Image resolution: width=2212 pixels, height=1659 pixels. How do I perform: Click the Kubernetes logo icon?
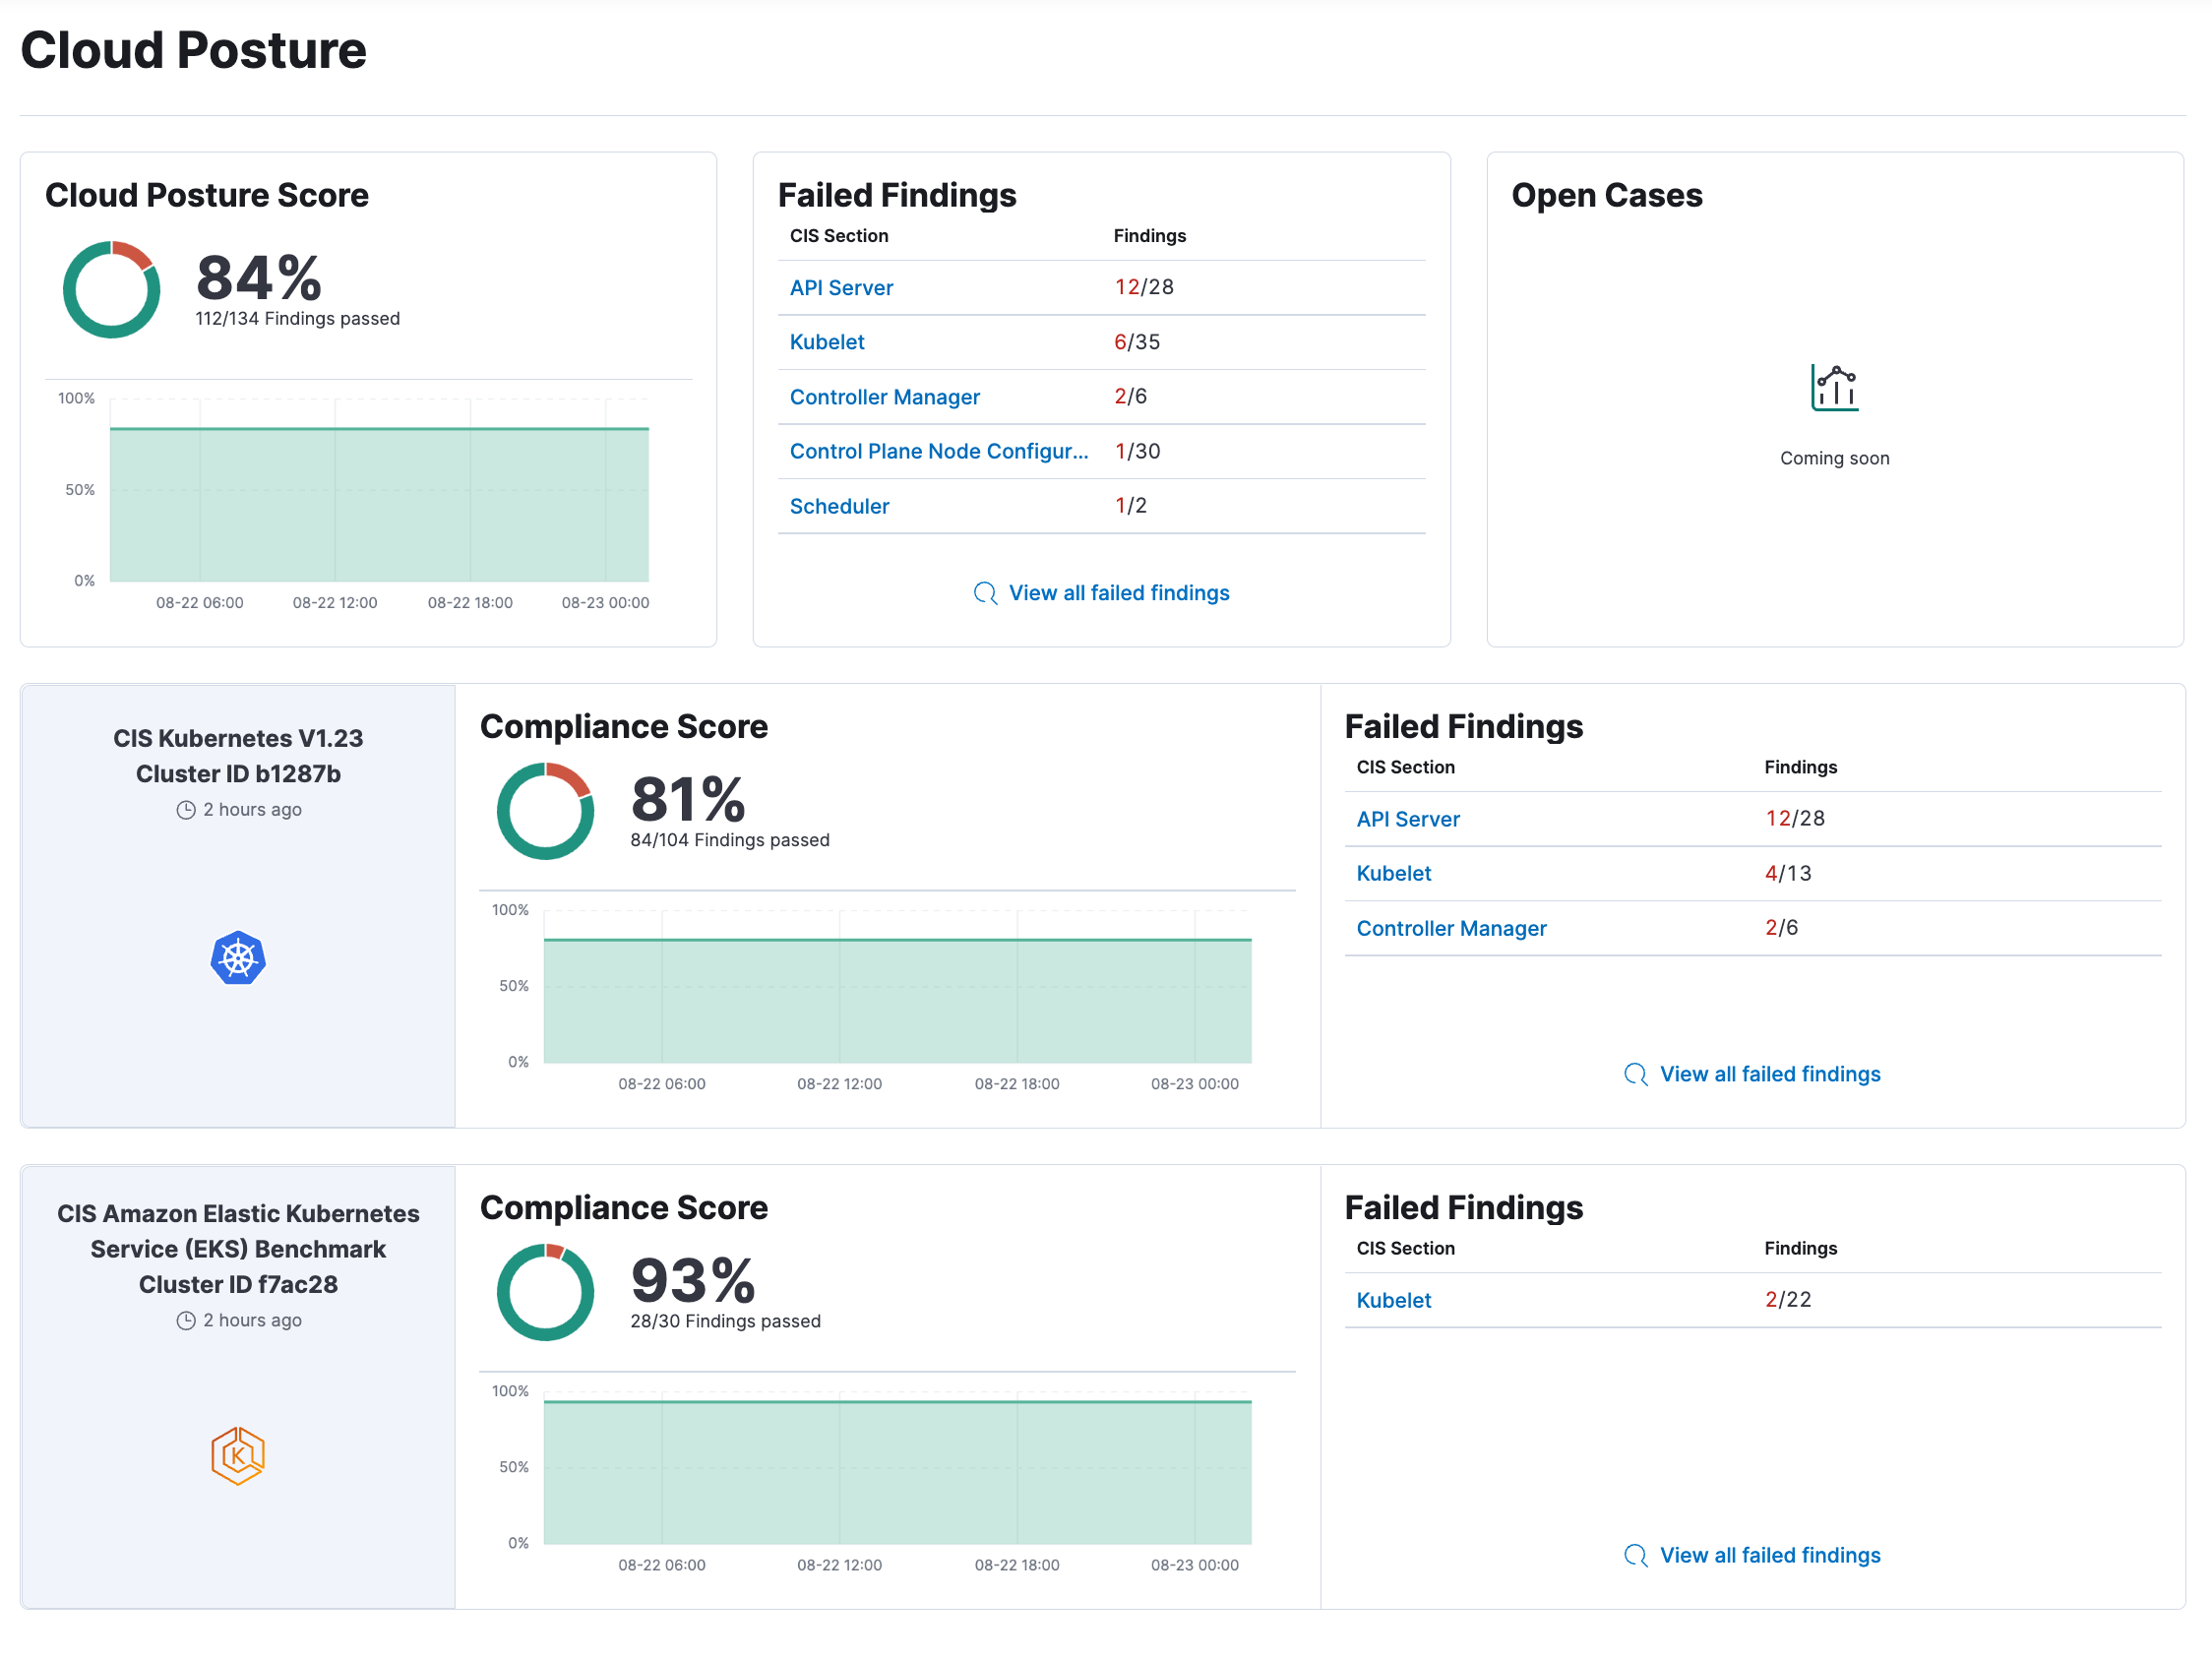tap(238, 958)
